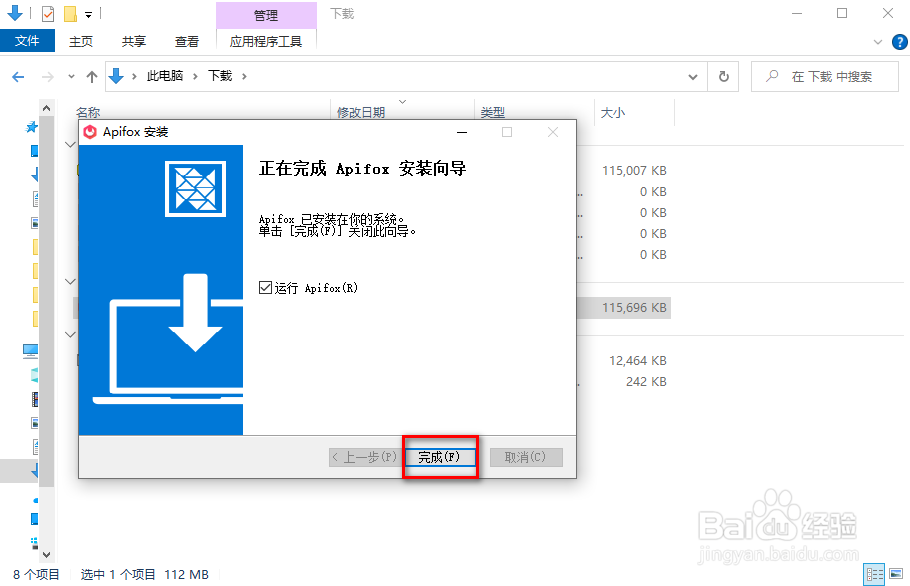This screenshot has width=910, height=586.
Task: Click the 上一步(P) back button
Action: 364,457
